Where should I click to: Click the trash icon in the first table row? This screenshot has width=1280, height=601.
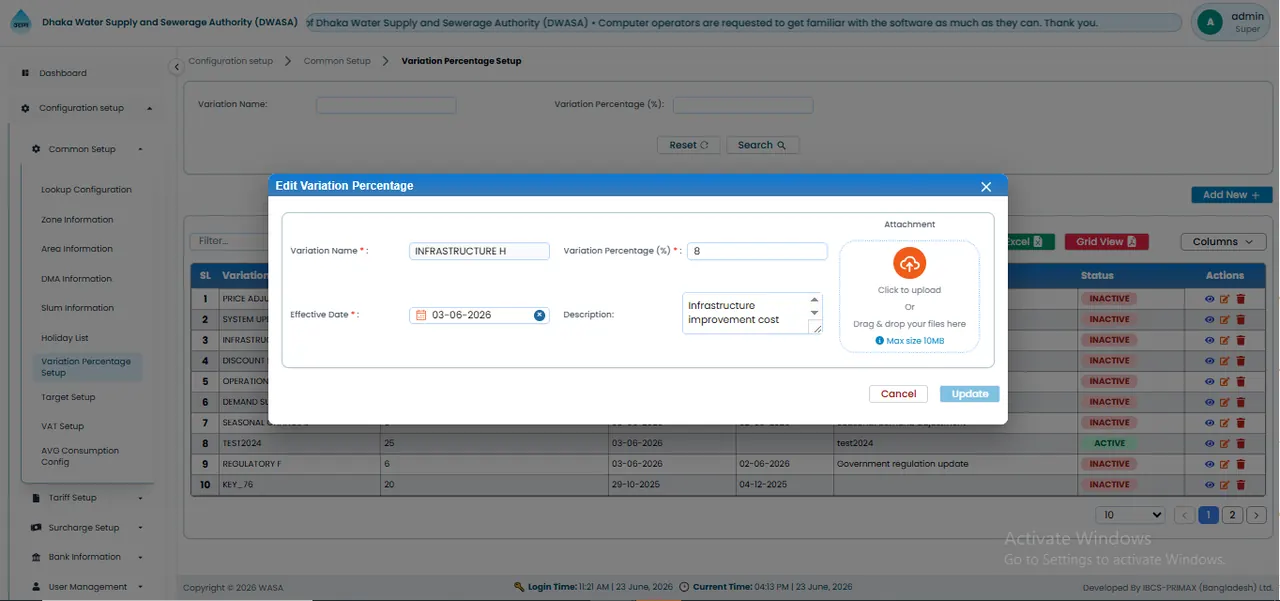click(1241, 299)
